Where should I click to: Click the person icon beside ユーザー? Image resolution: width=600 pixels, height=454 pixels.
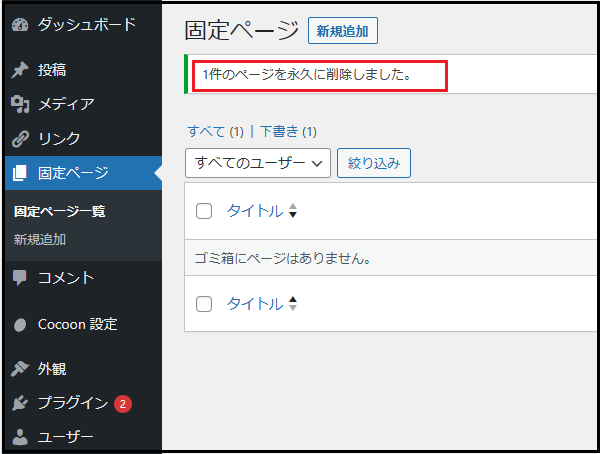coord(20,437)
